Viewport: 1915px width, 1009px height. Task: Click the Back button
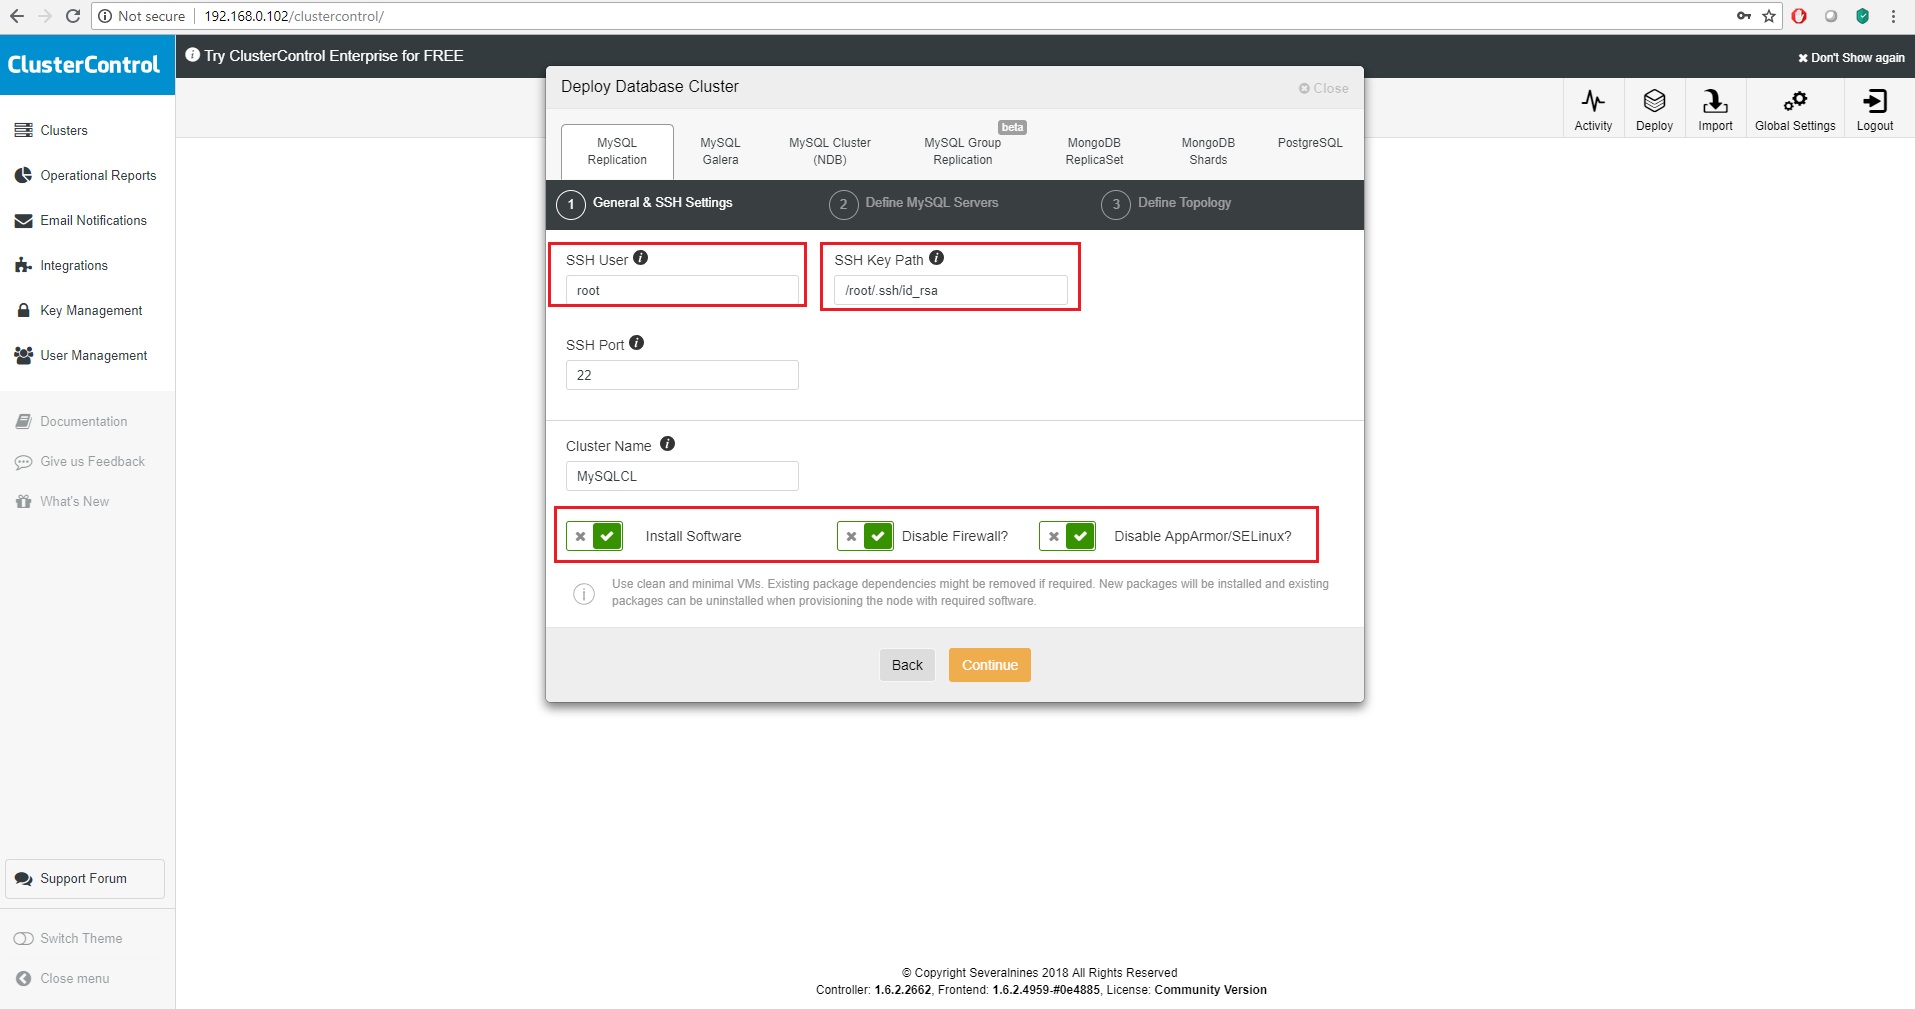coord(907,665)
